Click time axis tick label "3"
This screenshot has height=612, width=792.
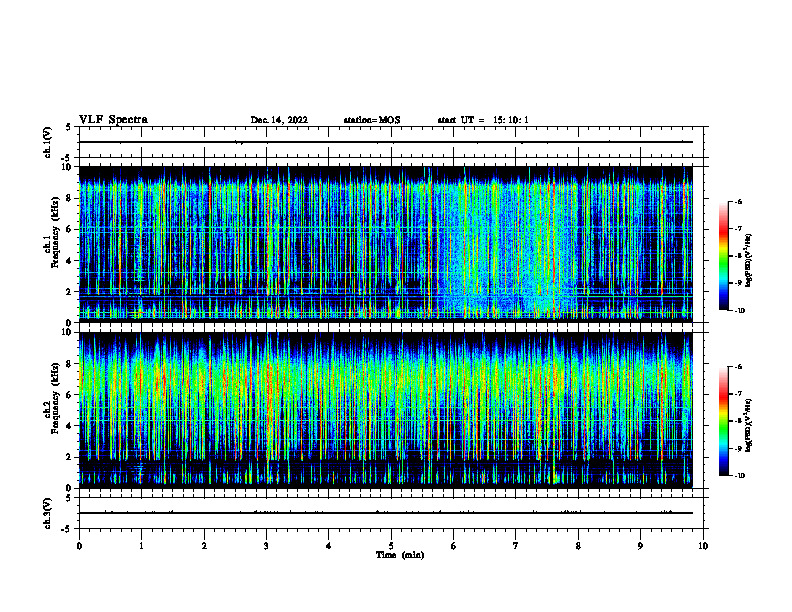266,546
